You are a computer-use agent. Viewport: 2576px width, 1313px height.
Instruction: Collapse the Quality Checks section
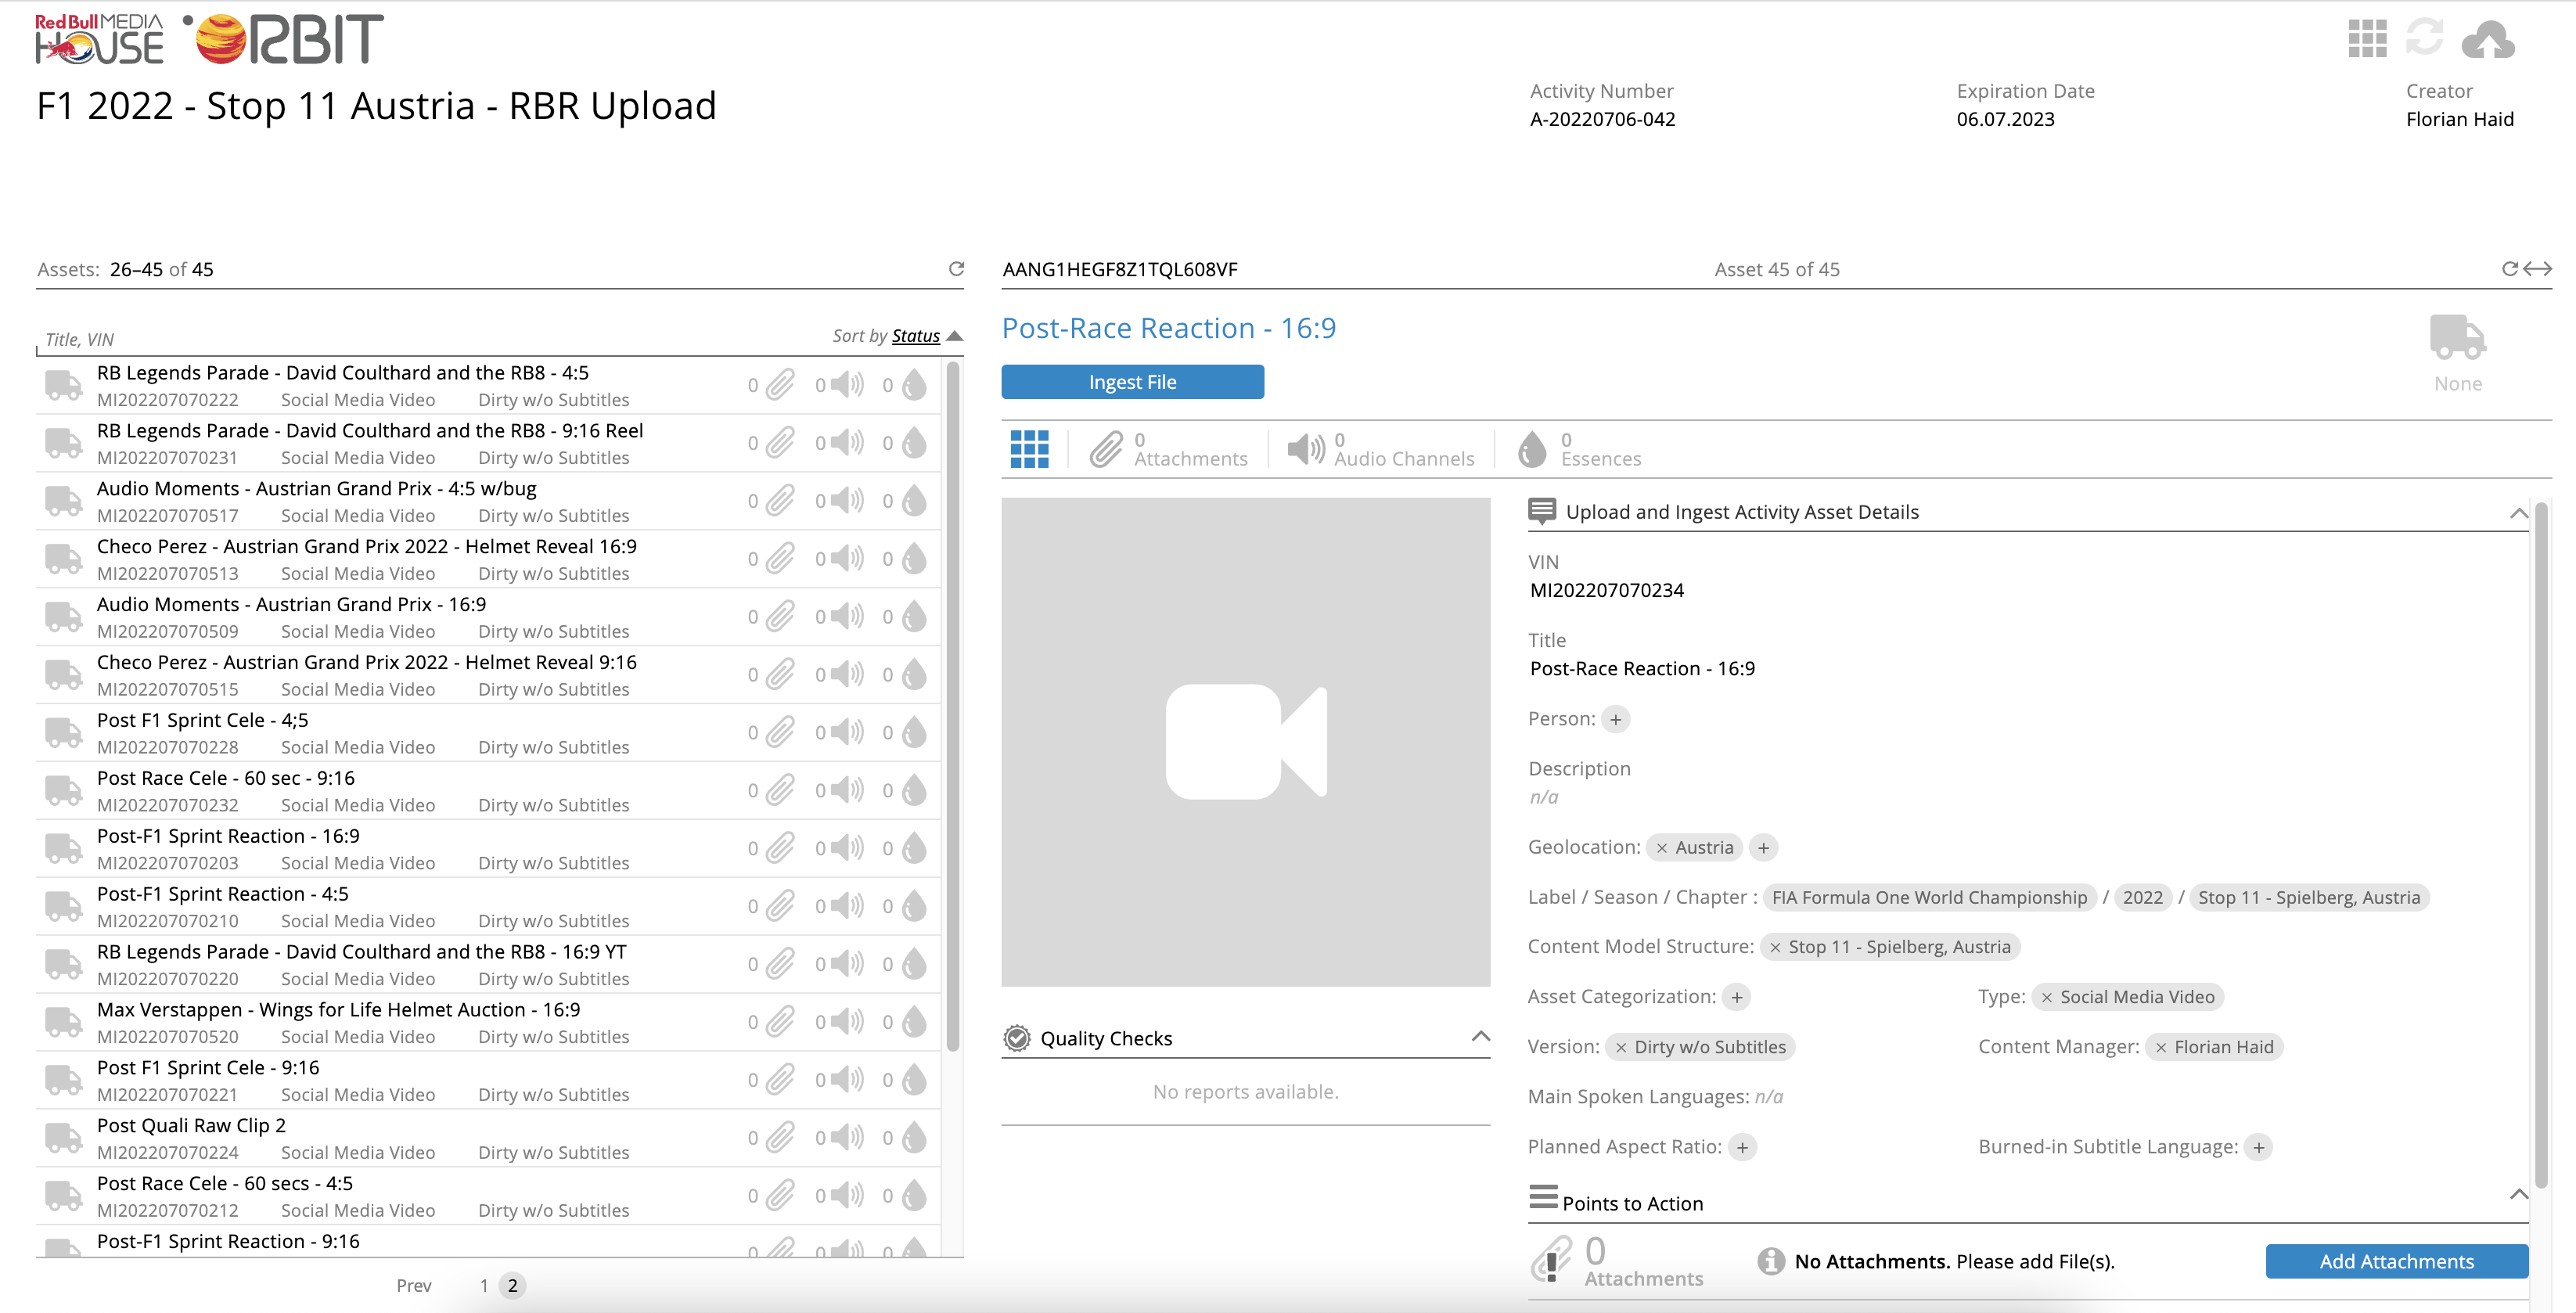[1480, 1037]
